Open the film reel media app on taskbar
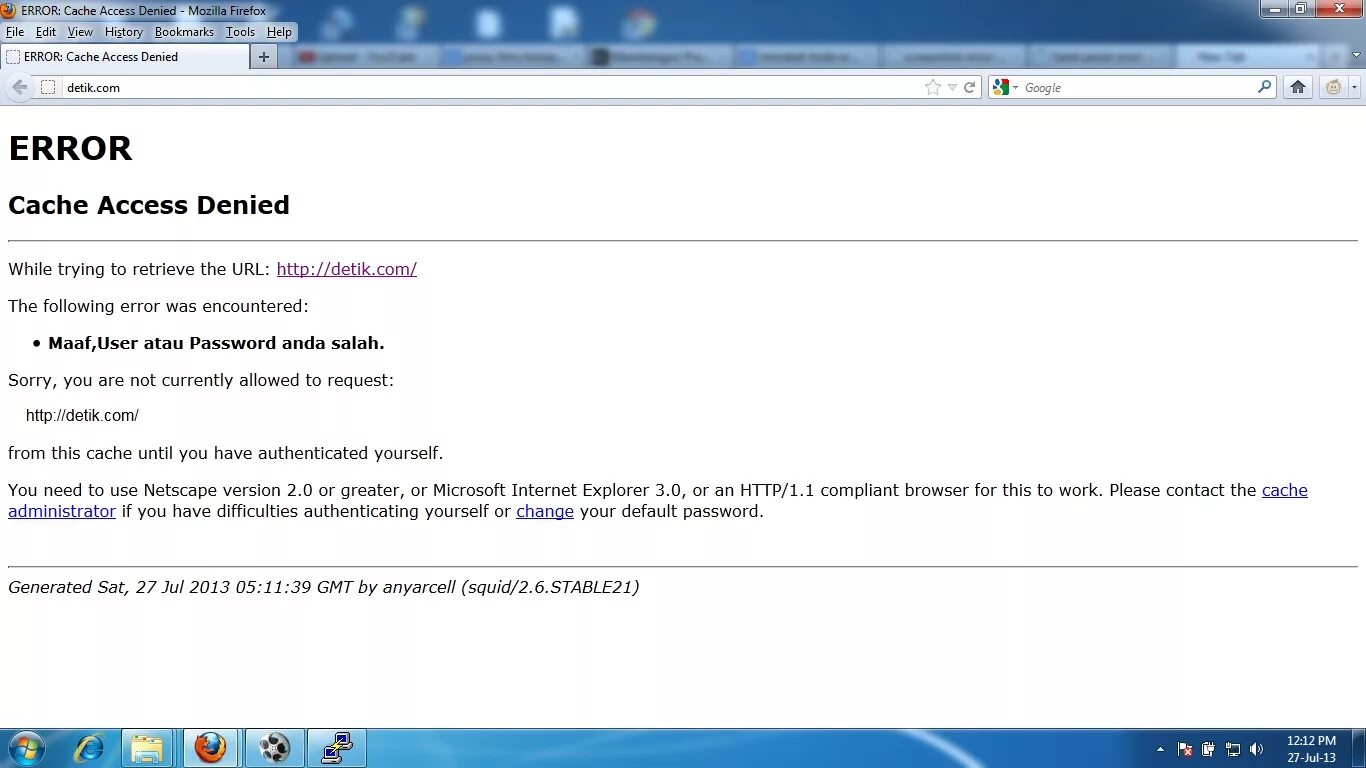The width and height of the screenshot is (1366, 768). (274, 748)
